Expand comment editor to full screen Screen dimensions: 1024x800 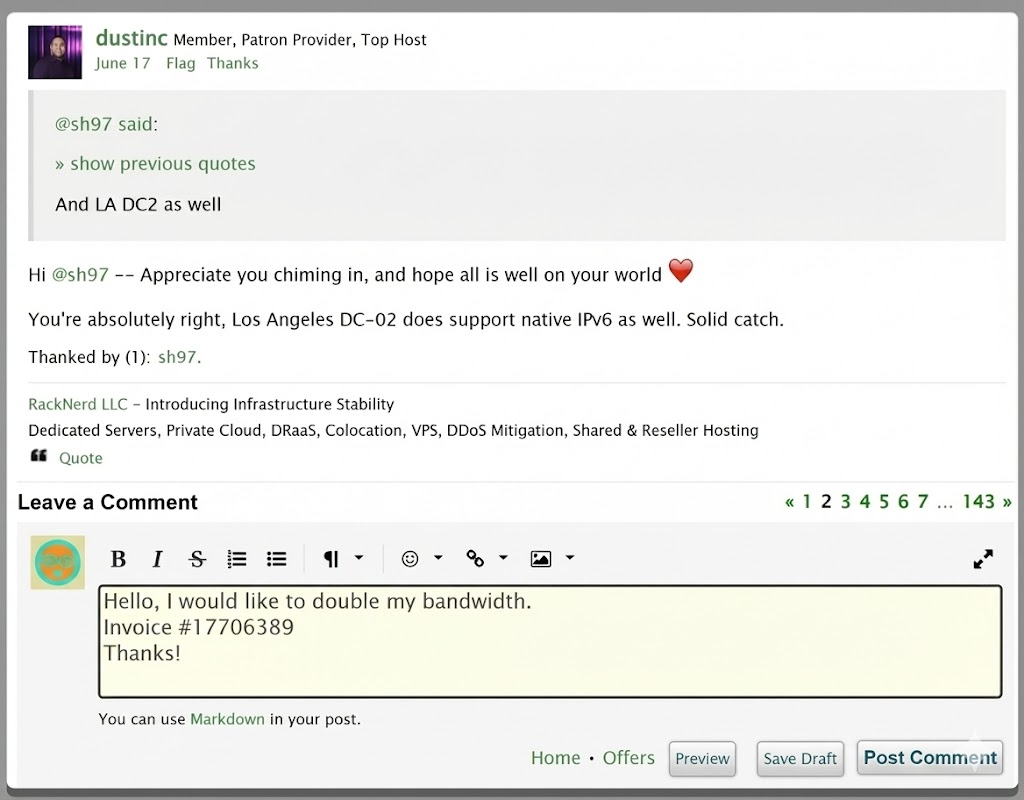[x=983, y=559]
